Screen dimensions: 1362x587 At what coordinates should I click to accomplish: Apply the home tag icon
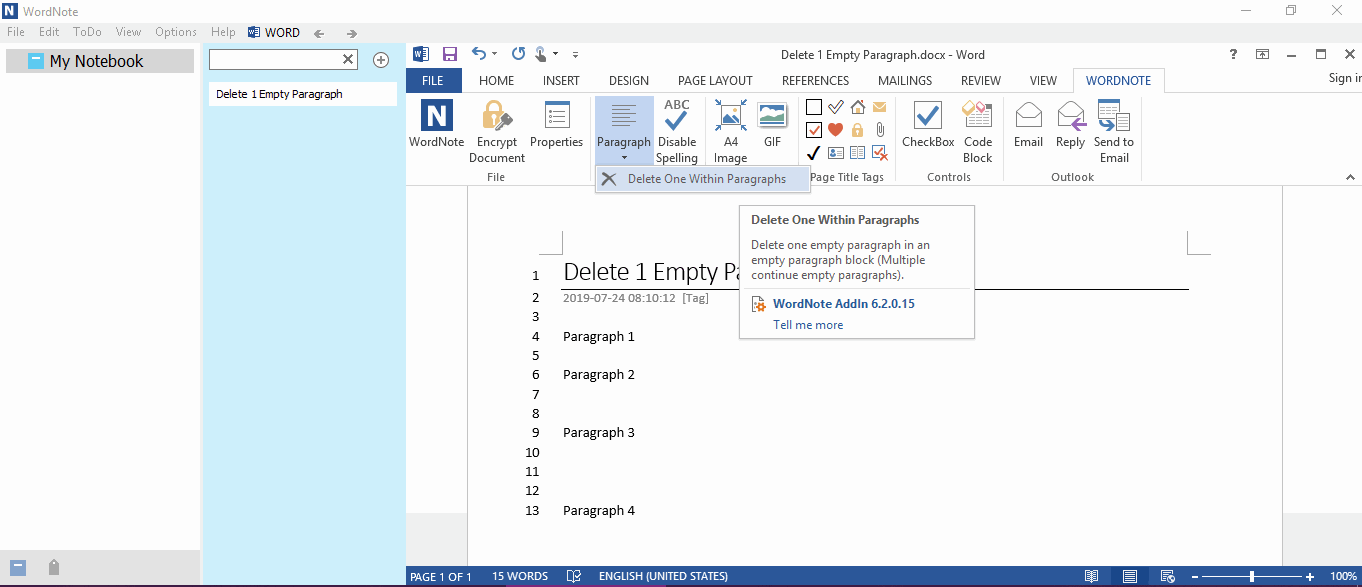point(857,107)
